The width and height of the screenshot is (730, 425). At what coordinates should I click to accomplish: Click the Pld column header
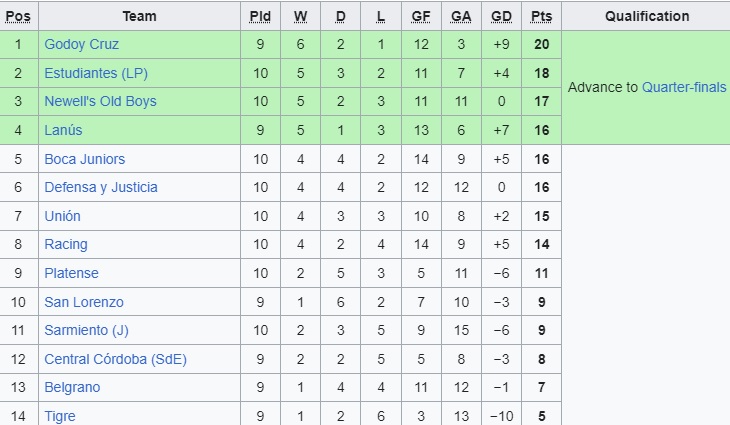(259, 16)
